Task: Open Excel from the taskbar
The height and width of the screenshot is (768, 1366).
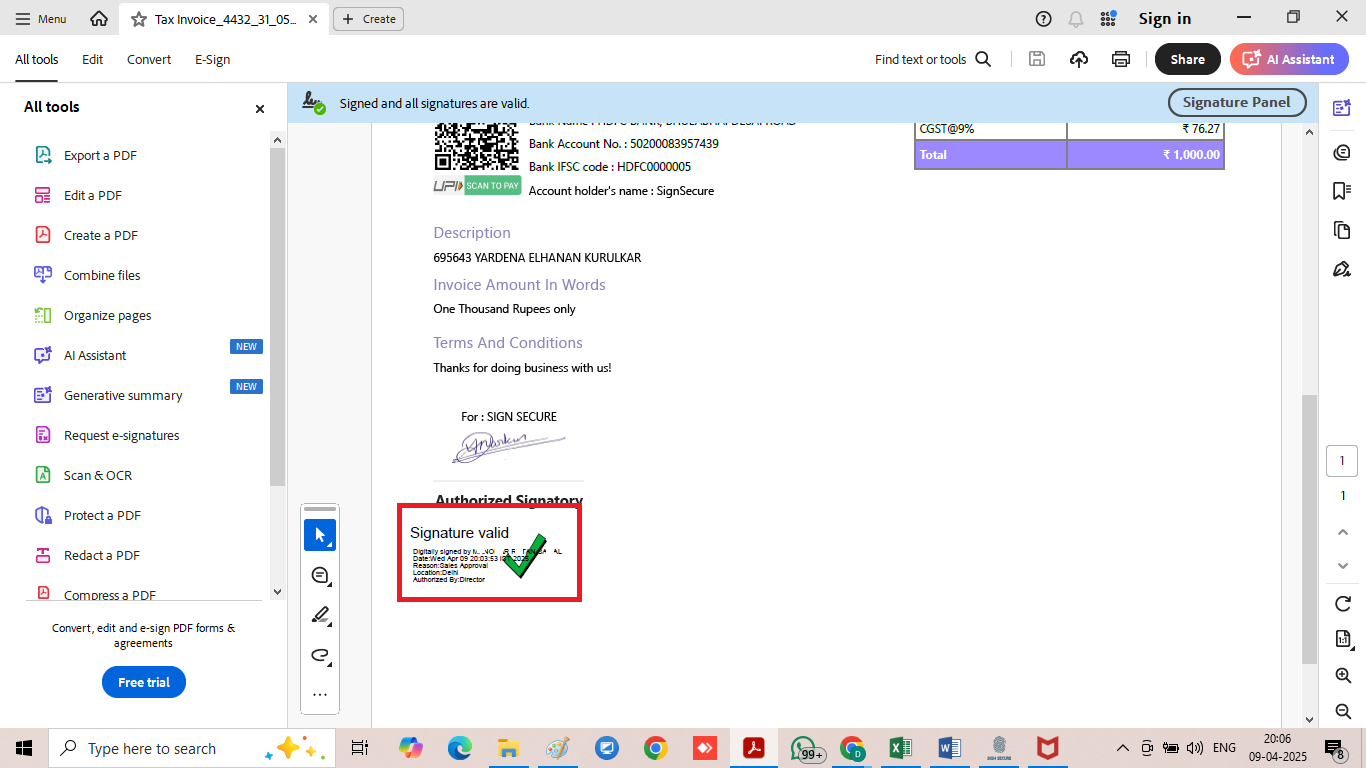Action: click(900, 748)
